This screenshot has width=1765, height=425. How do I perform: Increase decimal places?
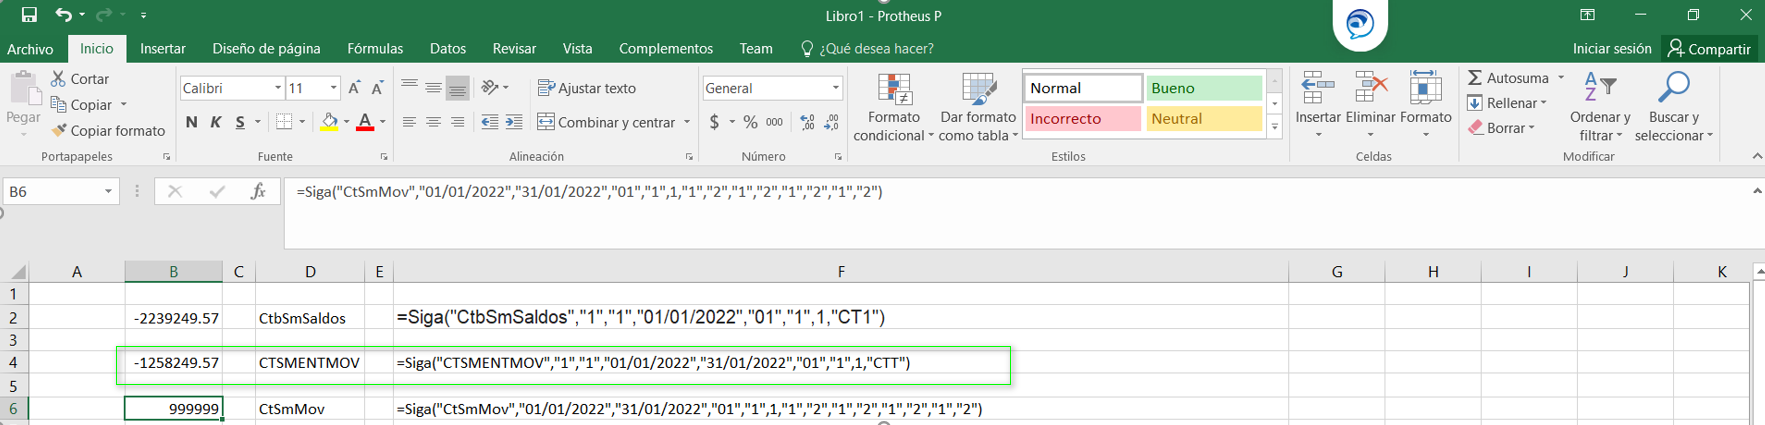(x=807, y=122)
